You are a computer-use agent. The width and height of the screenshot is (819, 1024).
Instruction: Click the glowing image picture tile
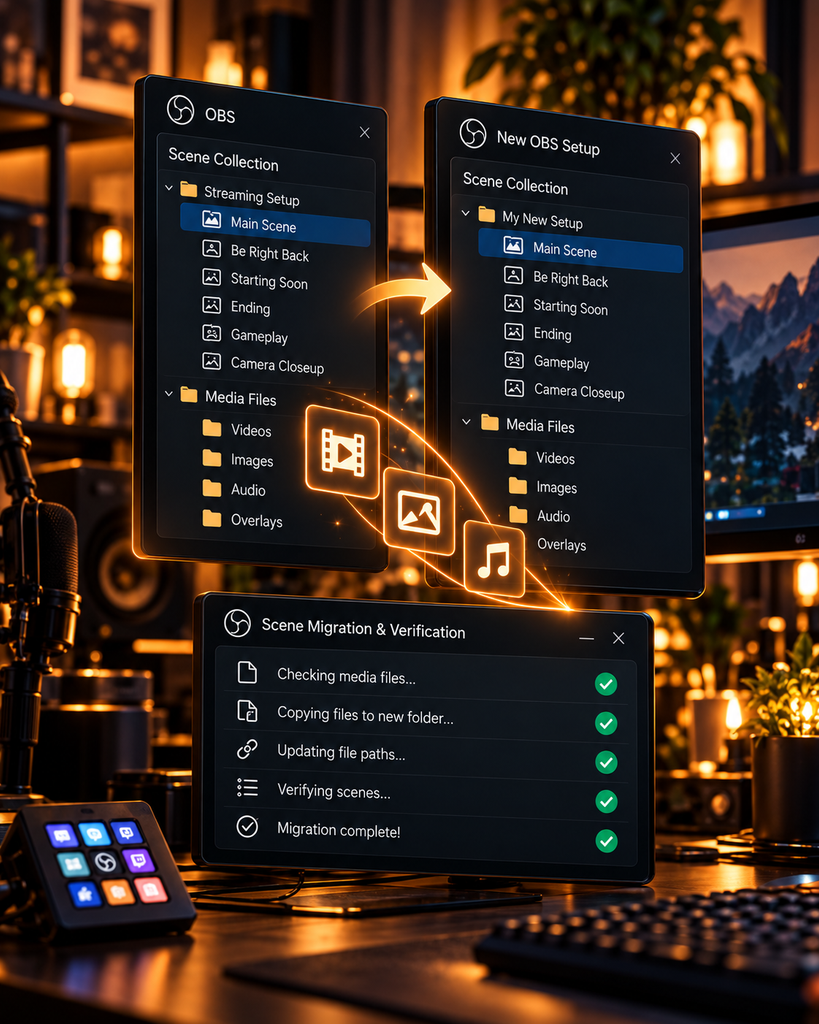(x=419, y=511)
